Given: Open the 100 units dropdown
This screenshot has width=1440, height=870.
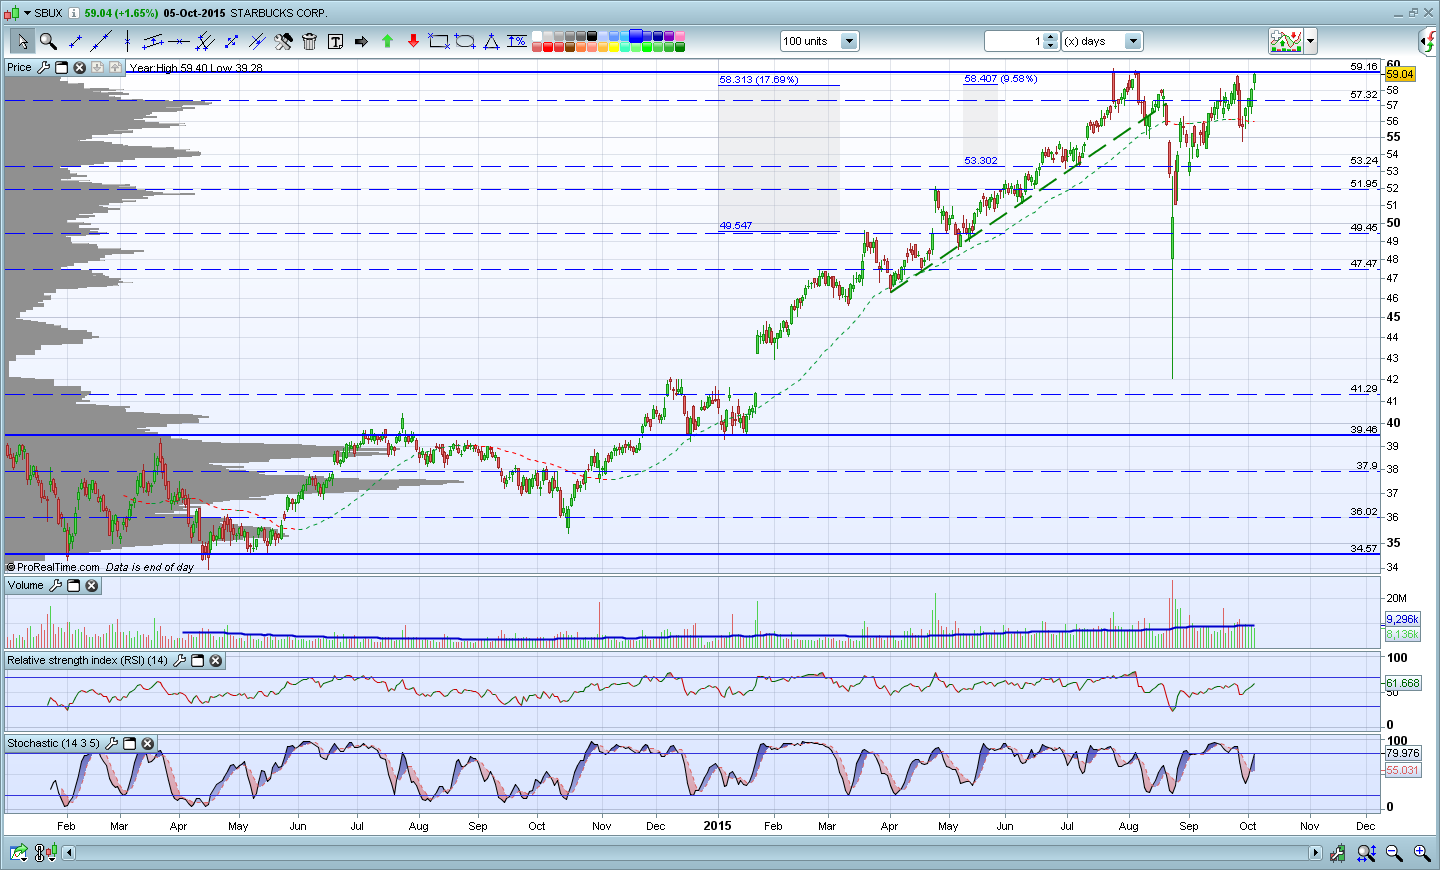Looking at the screenshot, I should [x=849, y=41].
